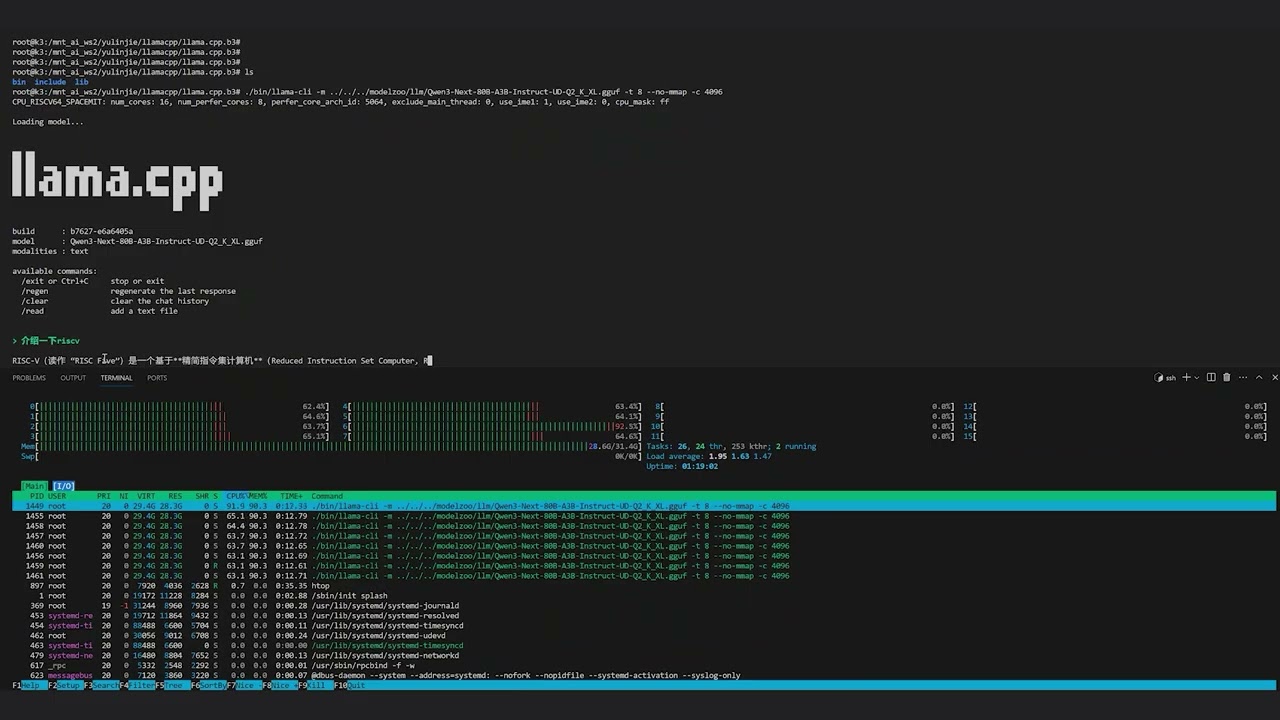Open the new terminal launch profile dropdown
Screen dimensions: 1280x720
tap(1197, 378)
